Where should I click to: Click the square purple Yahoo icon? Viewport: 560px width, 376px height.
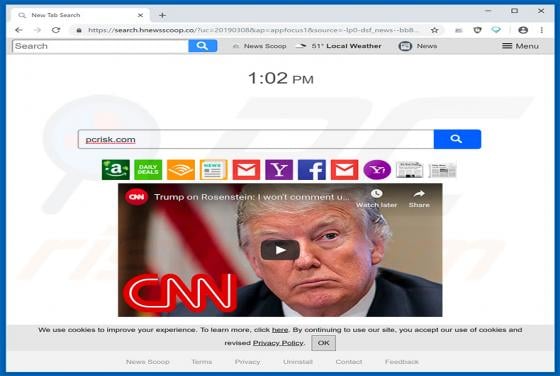click(x=279, y=170)
